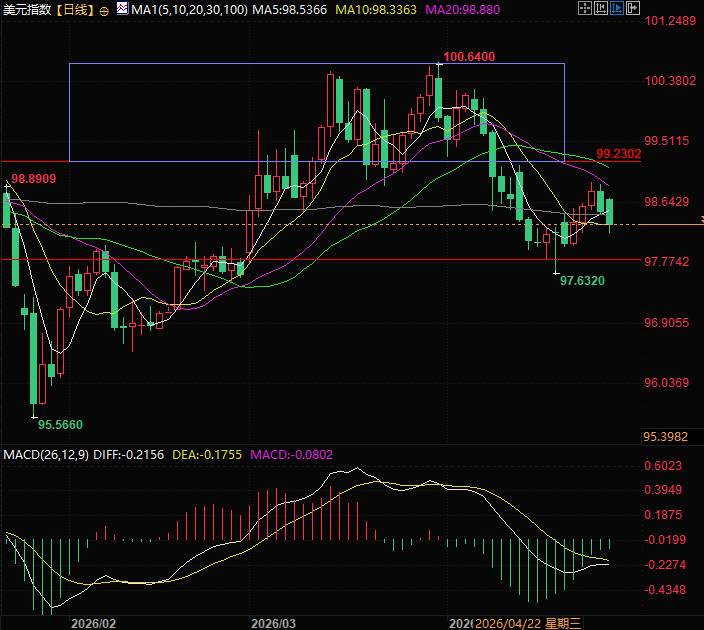704x630 pixels.
Task: Click the crosshair cursor icon in top toolbar
Action: (585, 8)
